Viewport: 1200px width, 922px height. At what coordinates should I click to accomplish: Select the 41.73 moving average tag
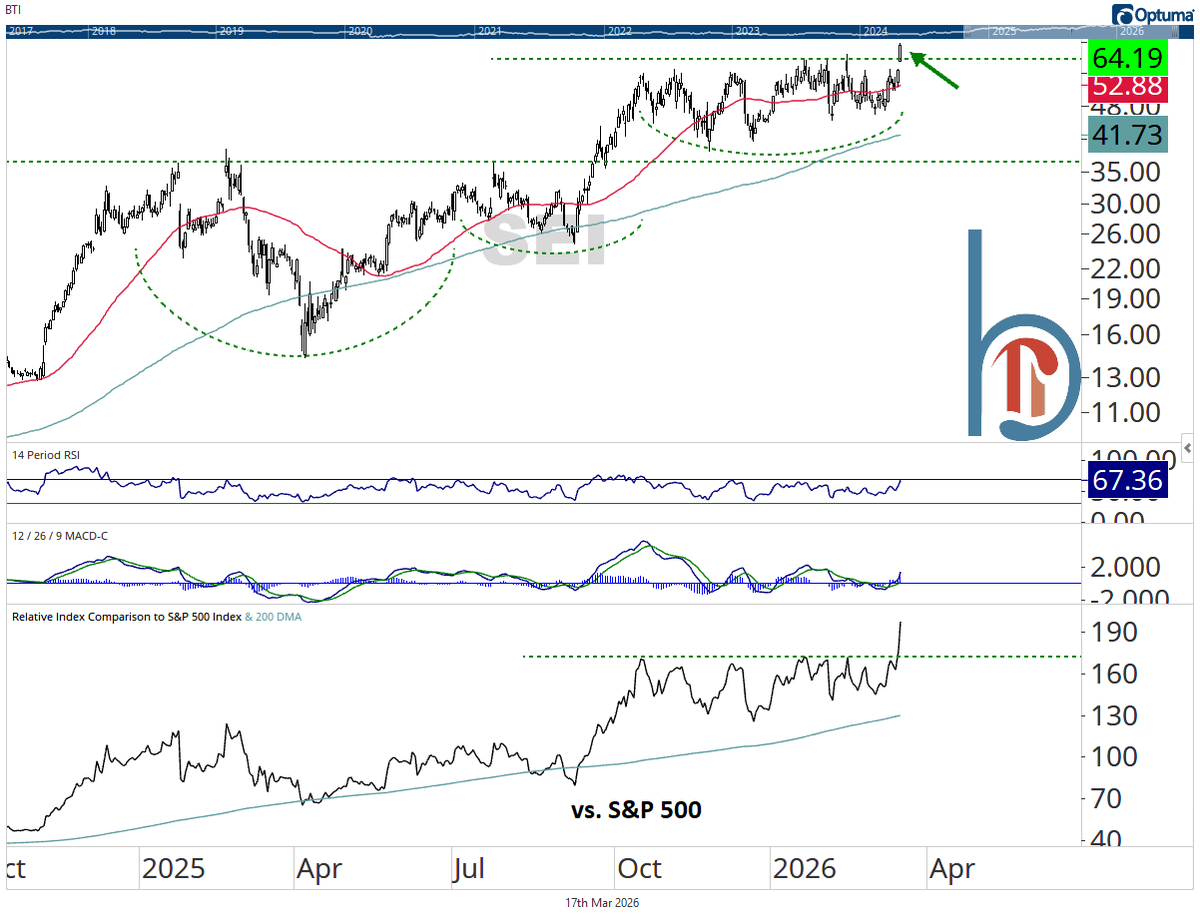[1126, 133]
